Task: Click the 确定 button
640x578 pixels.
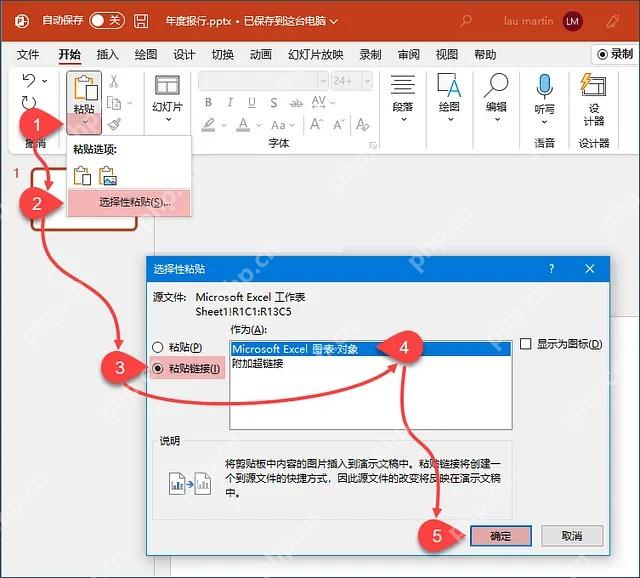Action: tap(501, 536)
